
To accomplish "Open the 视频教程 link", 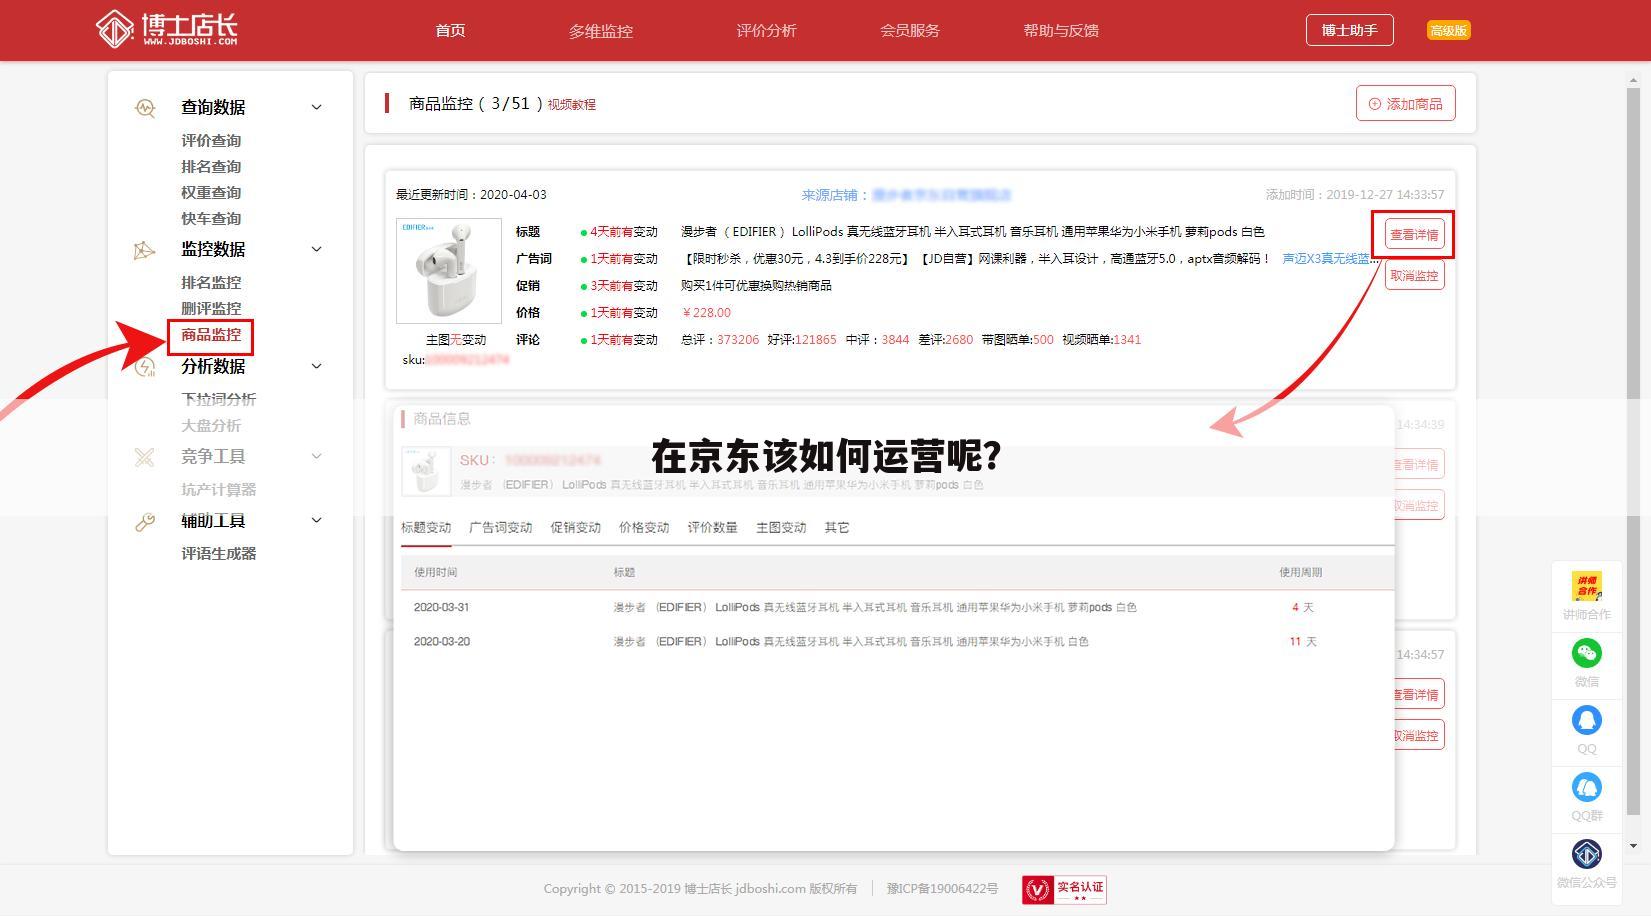I will tap(571, 104).
